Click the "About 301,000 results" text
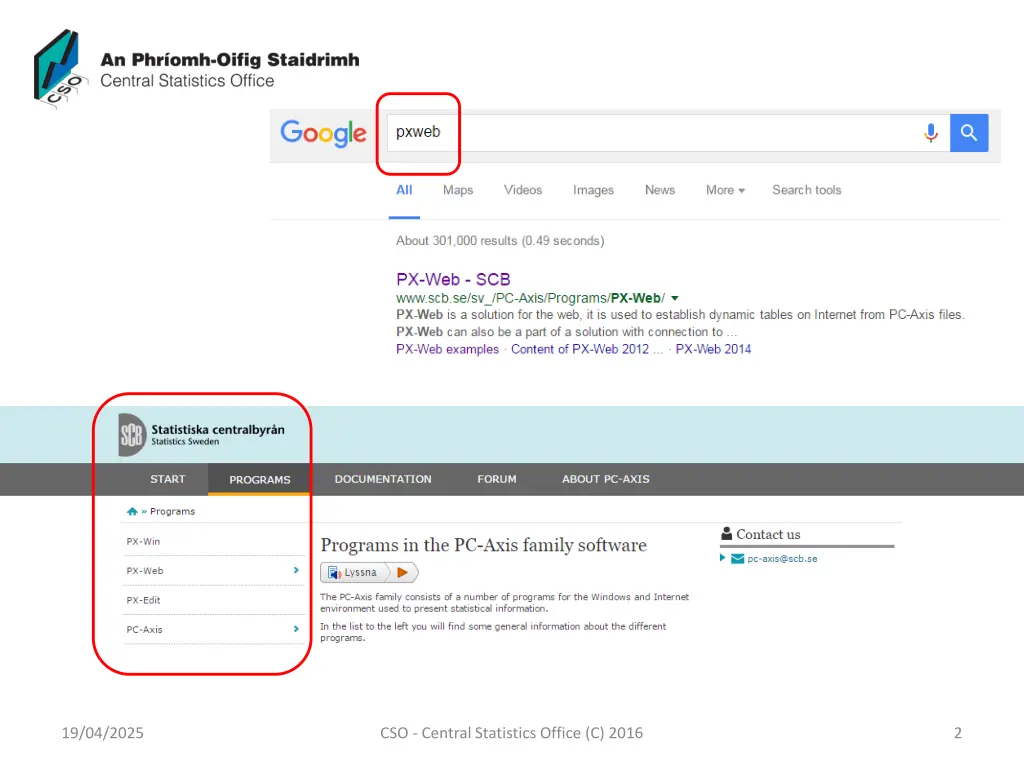The height and width of the screenshot is (768, 1024). click(500, 241)
